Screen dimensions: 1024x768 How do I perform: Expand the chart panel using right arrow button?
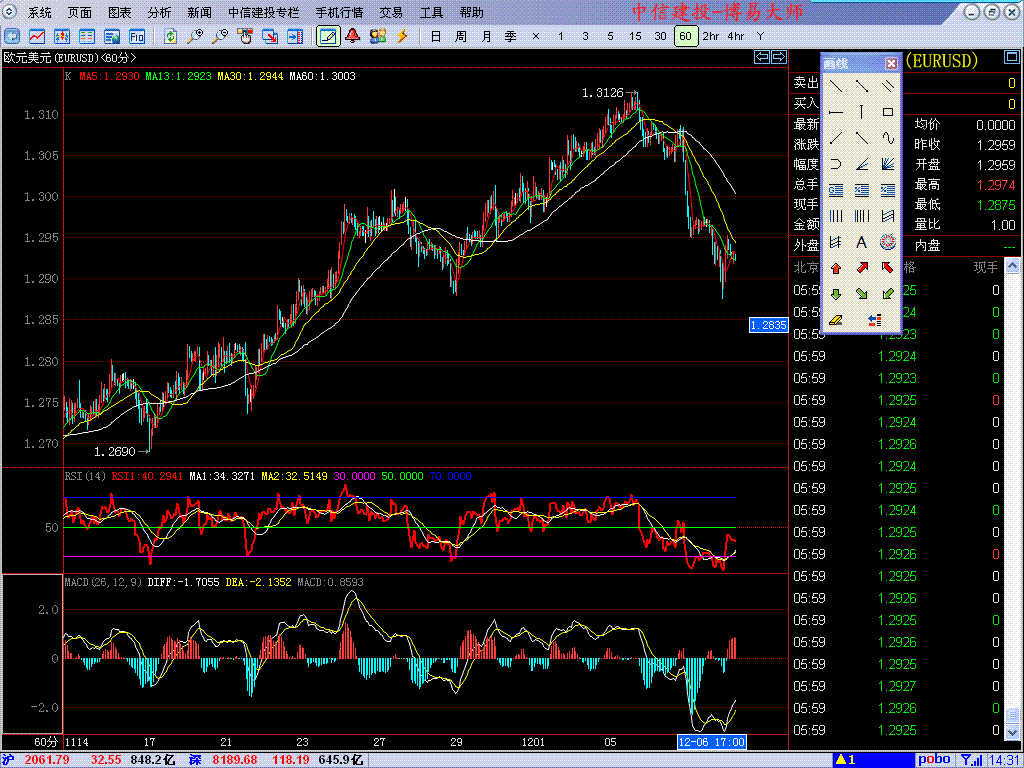pos(778,58)
